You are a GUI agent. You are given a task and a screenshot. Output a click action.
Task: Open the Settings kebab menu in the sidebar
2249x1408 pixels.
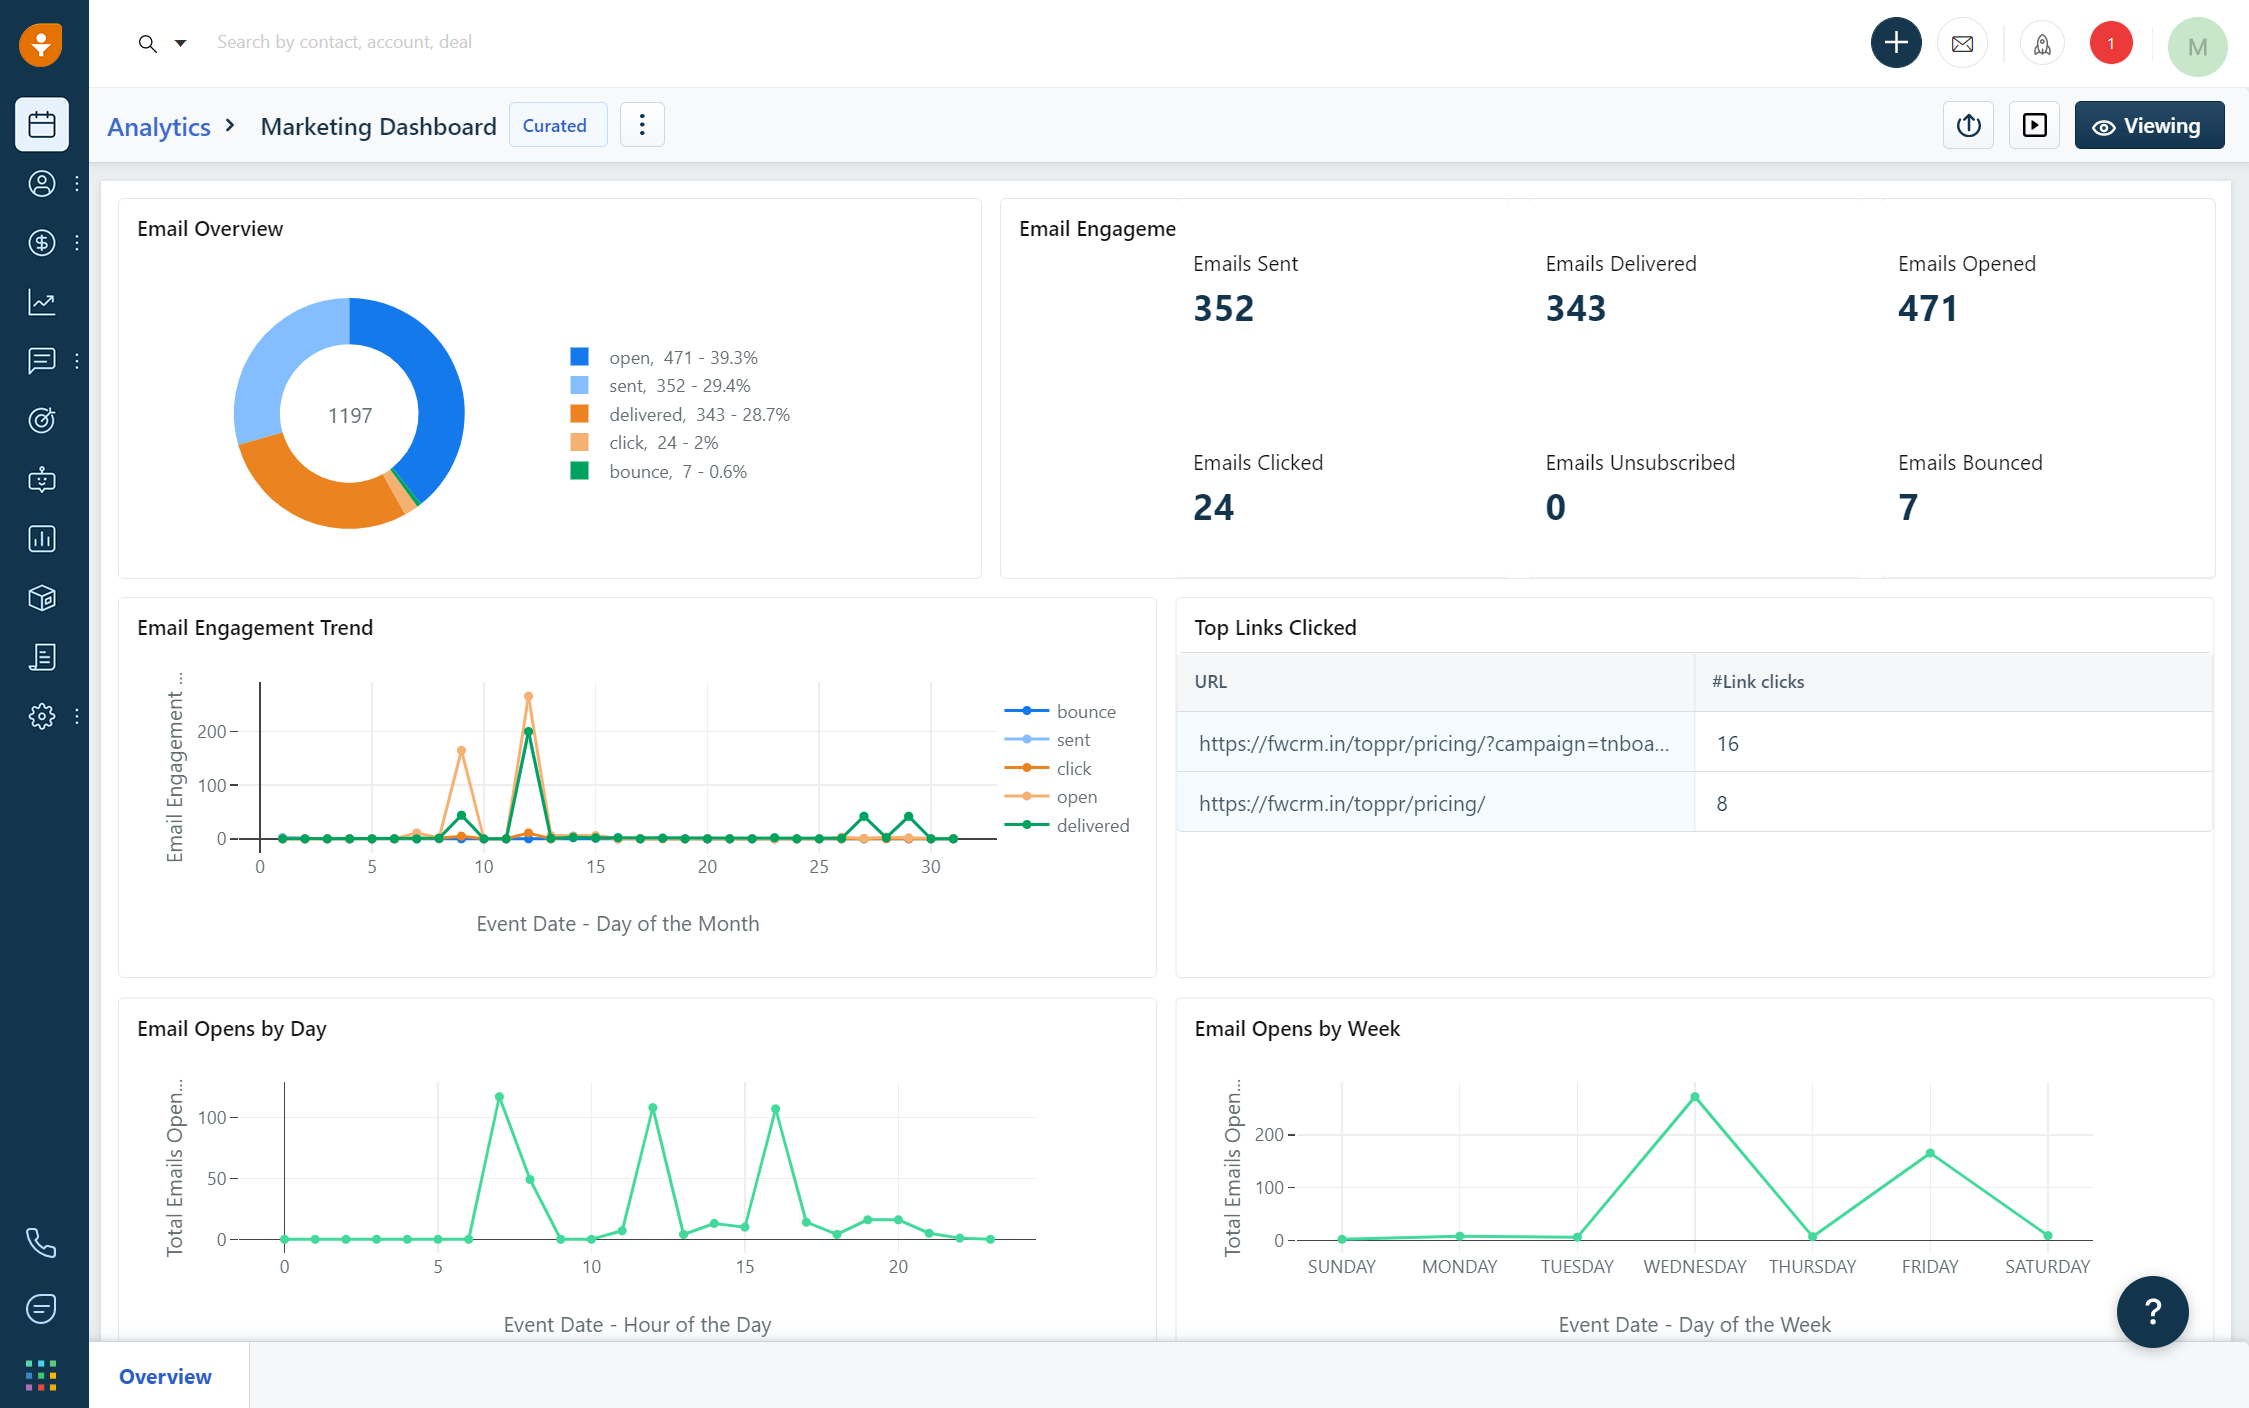(x=77, y=716)
